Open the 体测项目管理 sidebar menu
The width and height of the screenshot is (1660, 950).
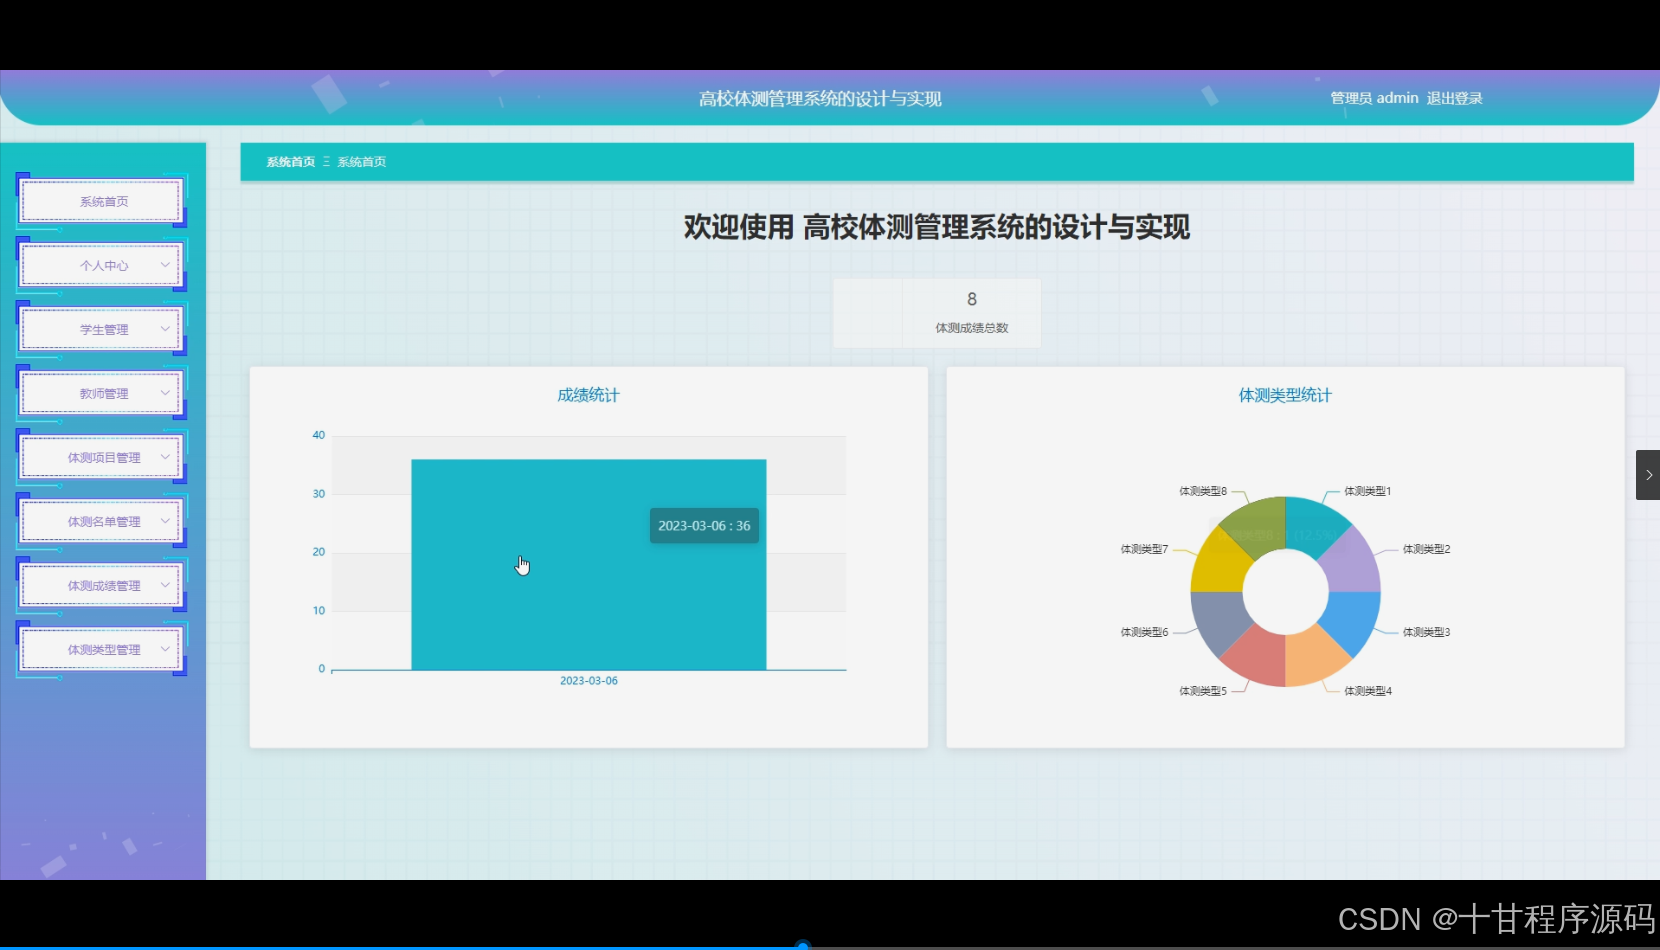[x=101, y=457]
